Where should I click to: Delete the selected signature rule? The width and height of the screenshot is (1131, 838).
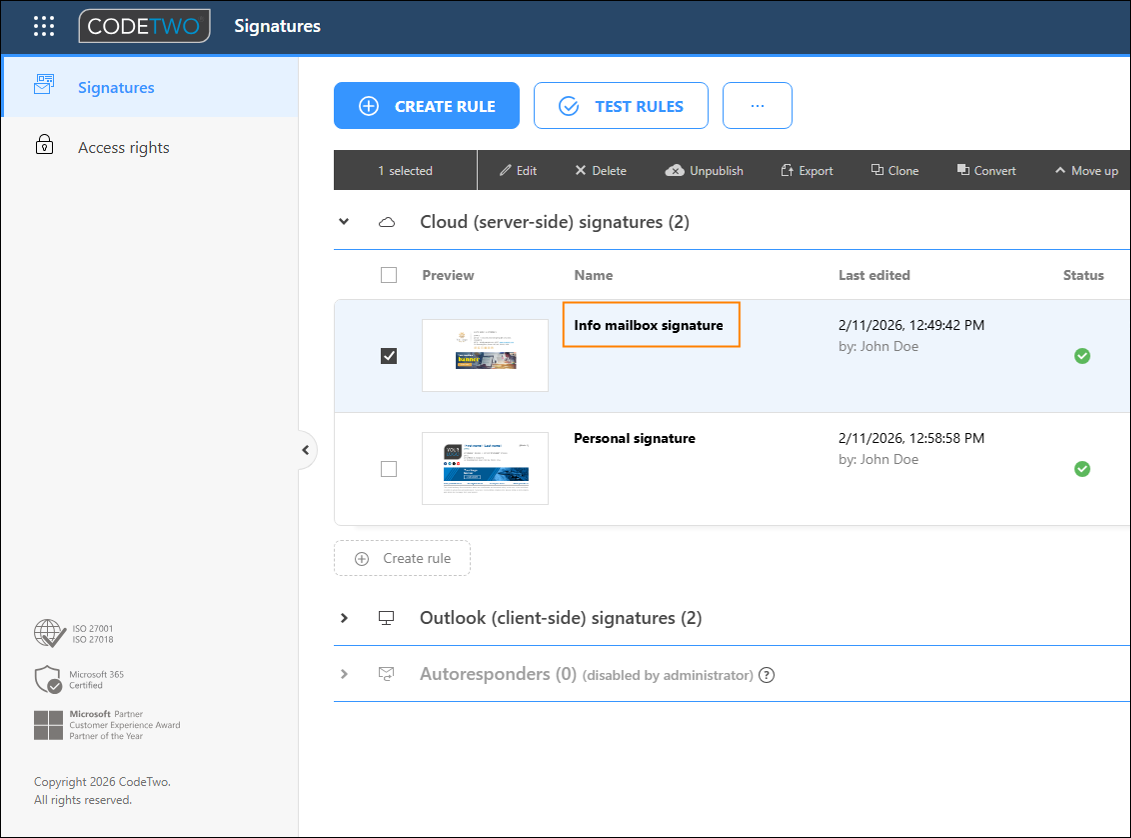tap(600, 171)
